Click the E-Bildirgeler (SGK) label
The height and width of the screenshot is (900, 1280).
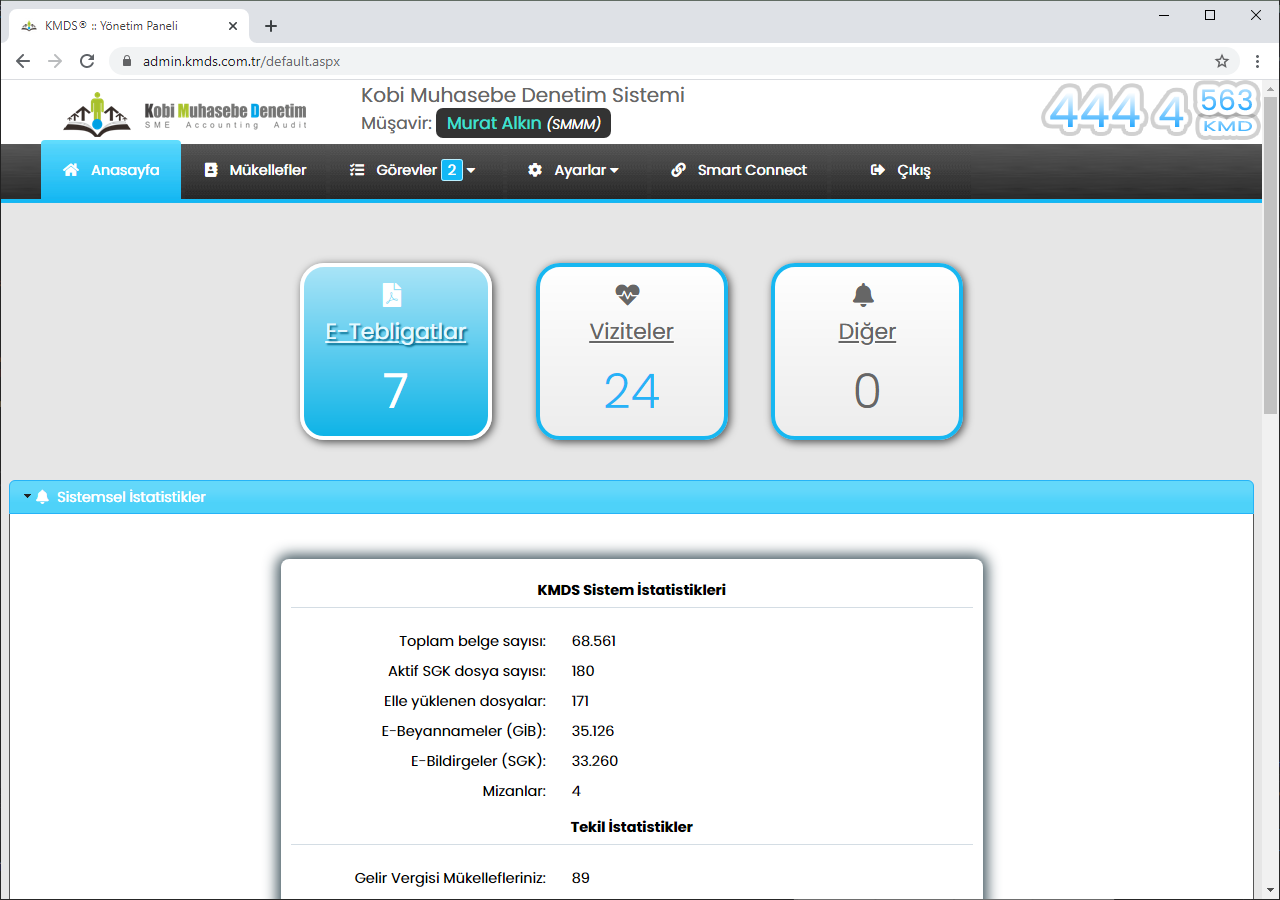[479, 761]
